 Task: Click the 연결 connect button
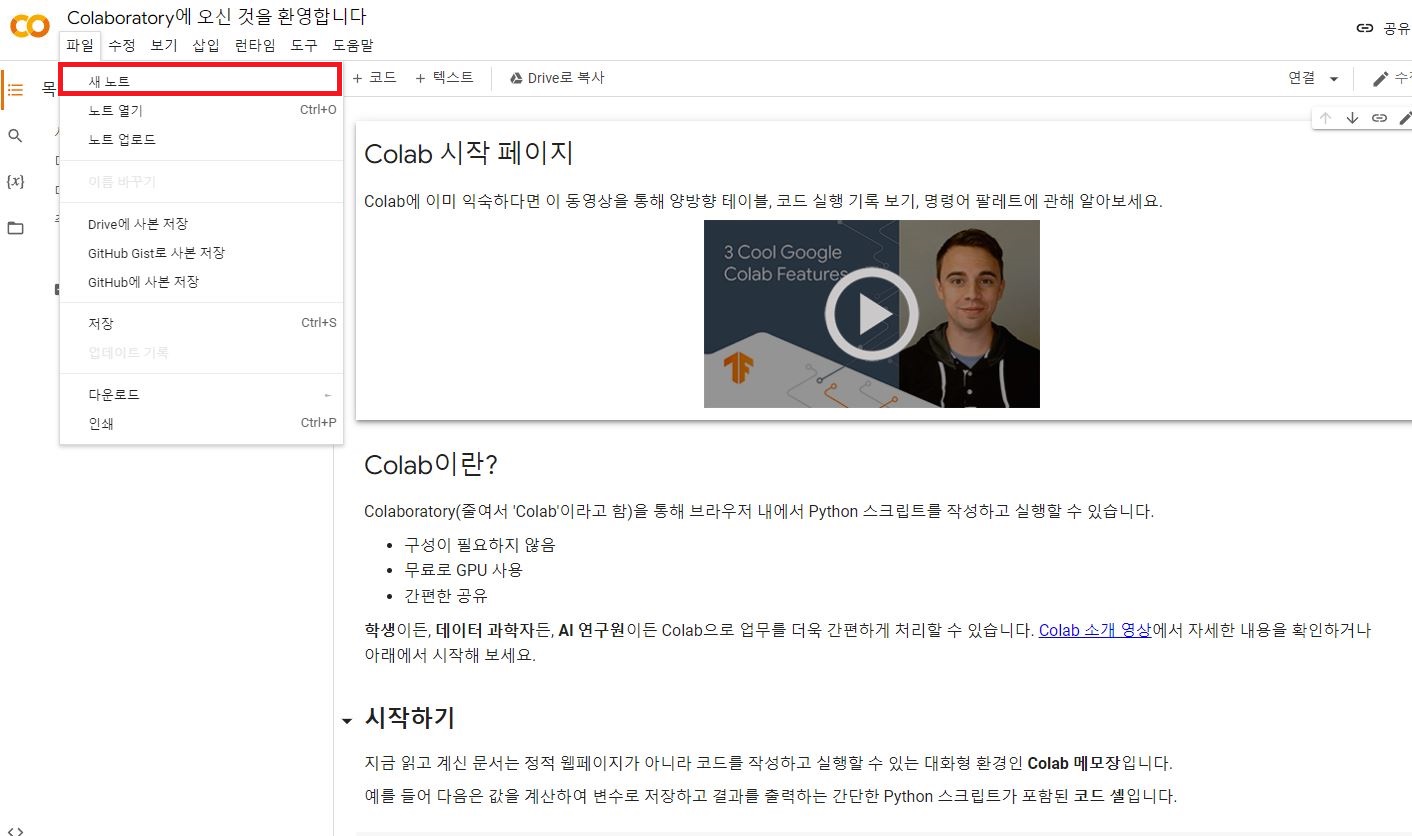[x=1301, y=78]
